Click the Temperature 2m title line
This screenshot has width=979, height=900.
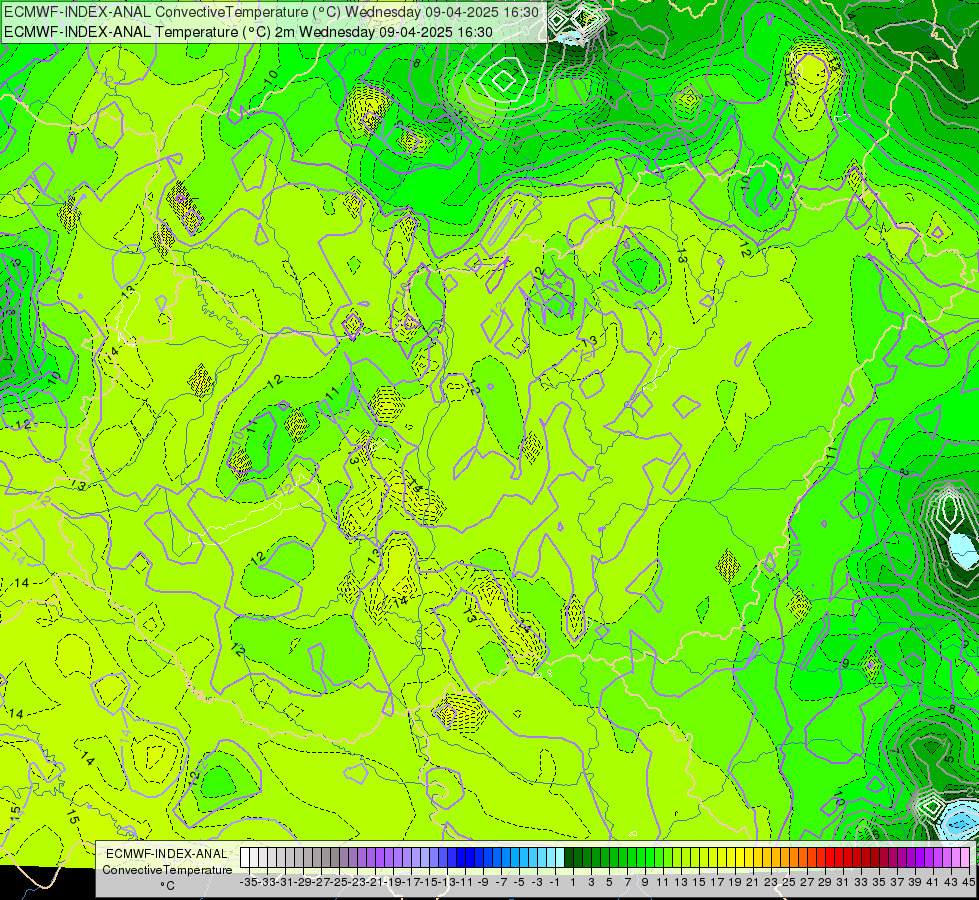pos(248,32)
